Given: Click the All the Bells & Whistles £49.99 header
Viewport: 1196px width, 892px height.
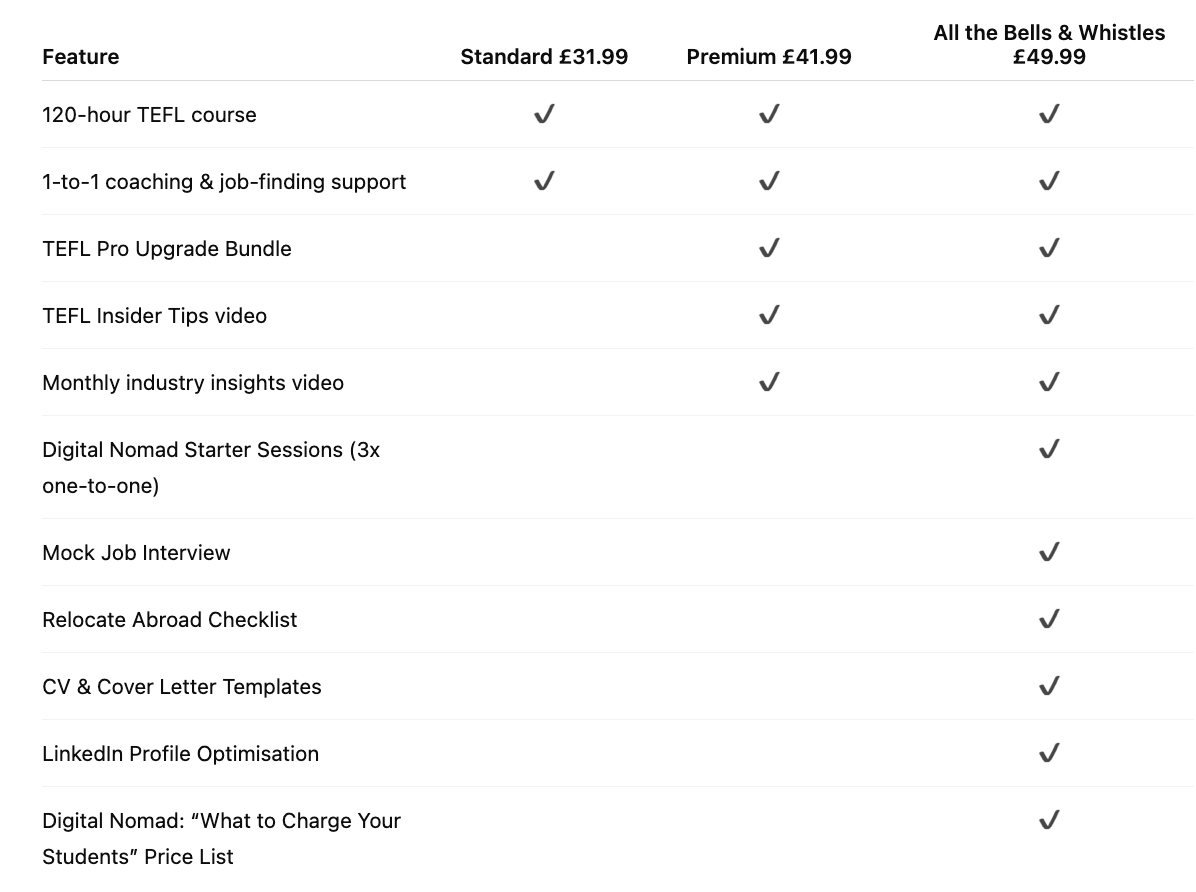Looking at the screenshot, I should (1049, 45).
